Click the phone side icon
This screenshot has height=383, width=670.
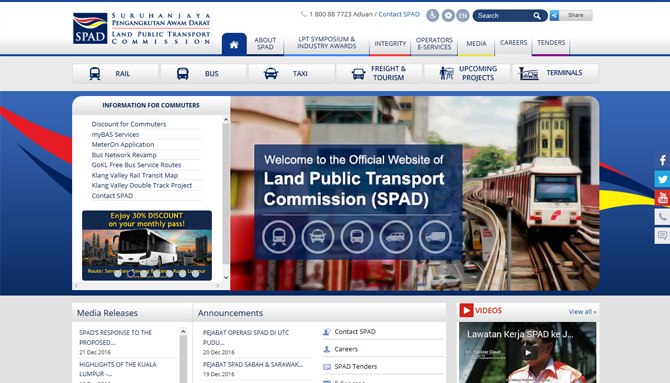pyautogui.click(x=662, y=217)
